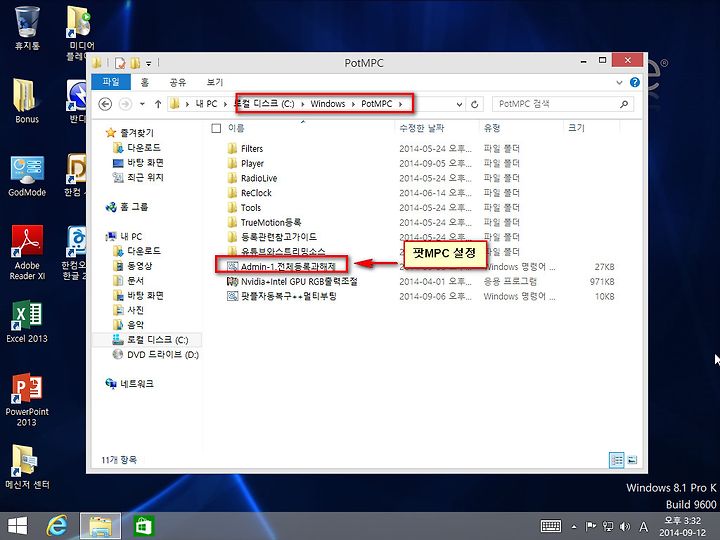
Task: Click the Windows Start button
Action: click(17, 526)
